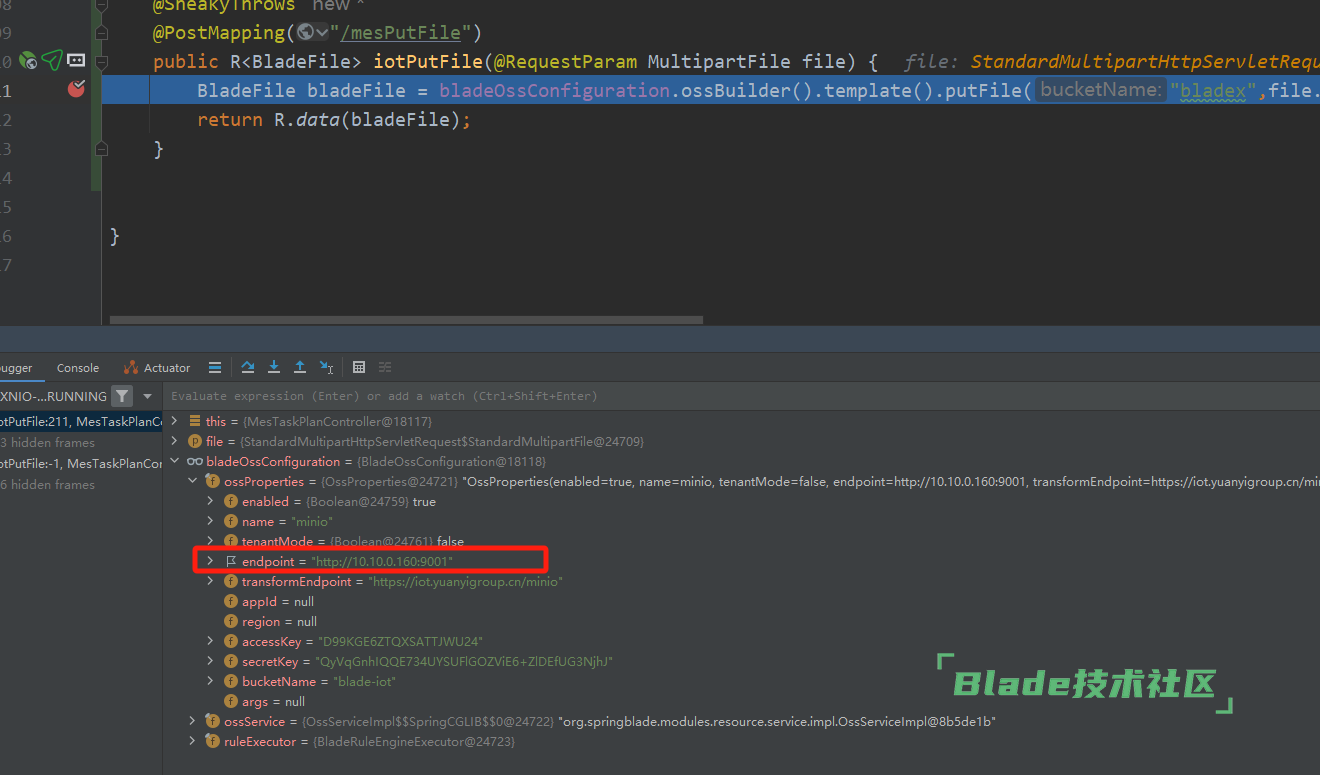Expand the 'this' variable node
Viewport: 1320px width, 775px height.
click(x=175, y=421)
